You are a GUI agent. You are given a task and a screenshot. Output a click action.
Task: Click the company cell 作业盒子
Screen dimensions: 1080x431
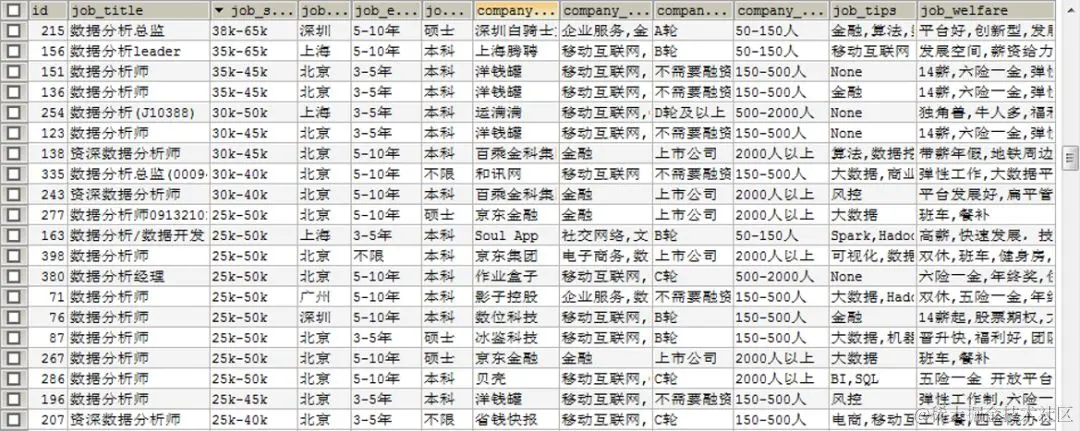[x=517, y=277]
